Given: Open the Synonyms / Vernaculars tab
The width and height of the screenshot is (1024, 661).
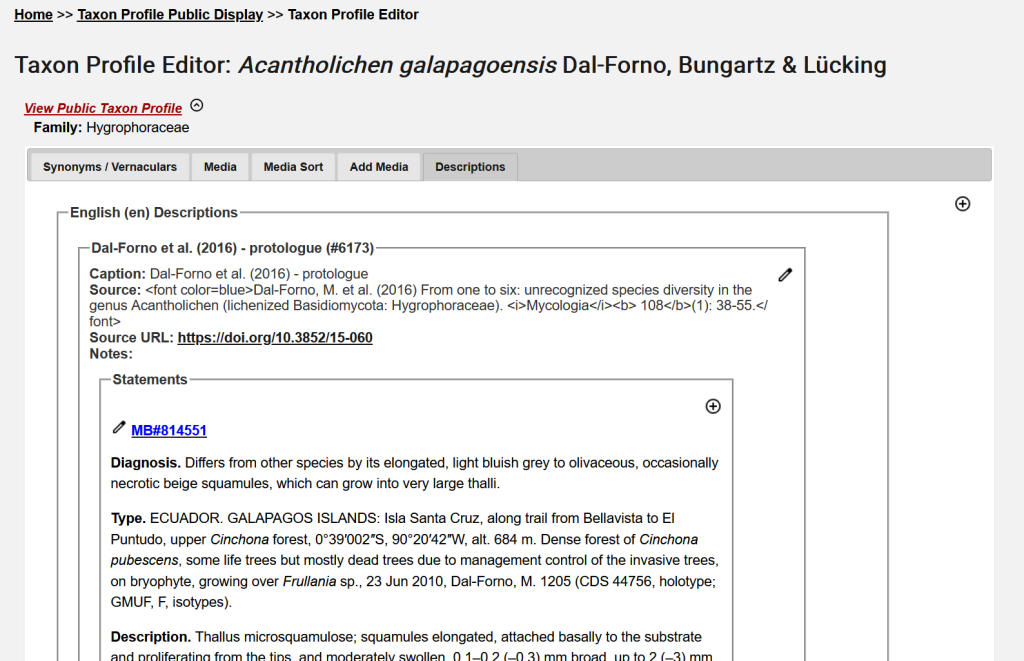Looking at the screenshot, I should (109, 167).
